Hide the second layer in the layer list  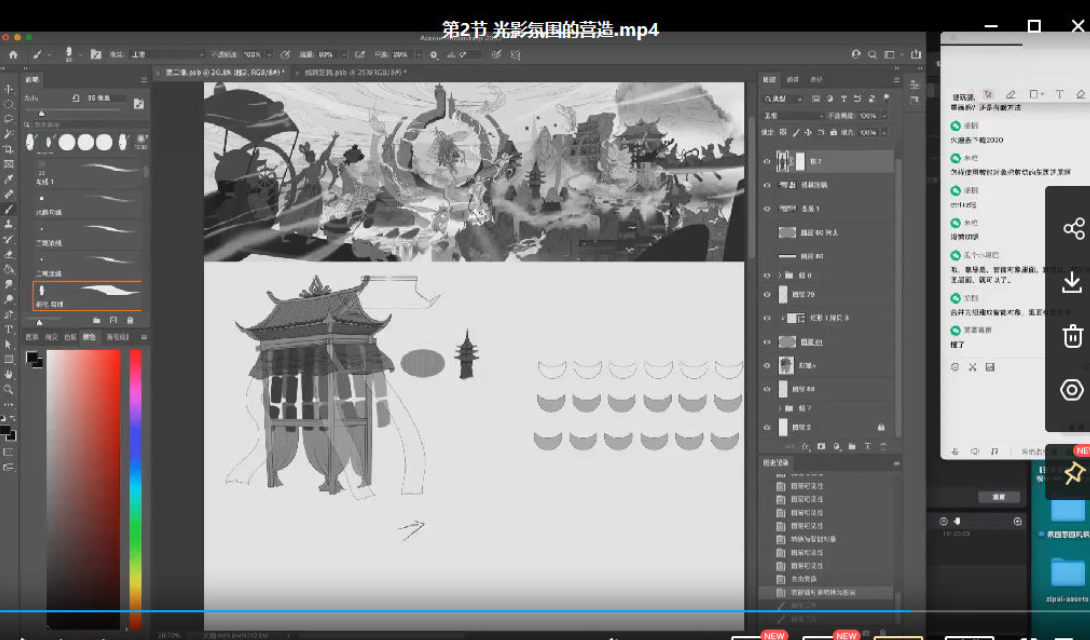click(x=767, y=186)
